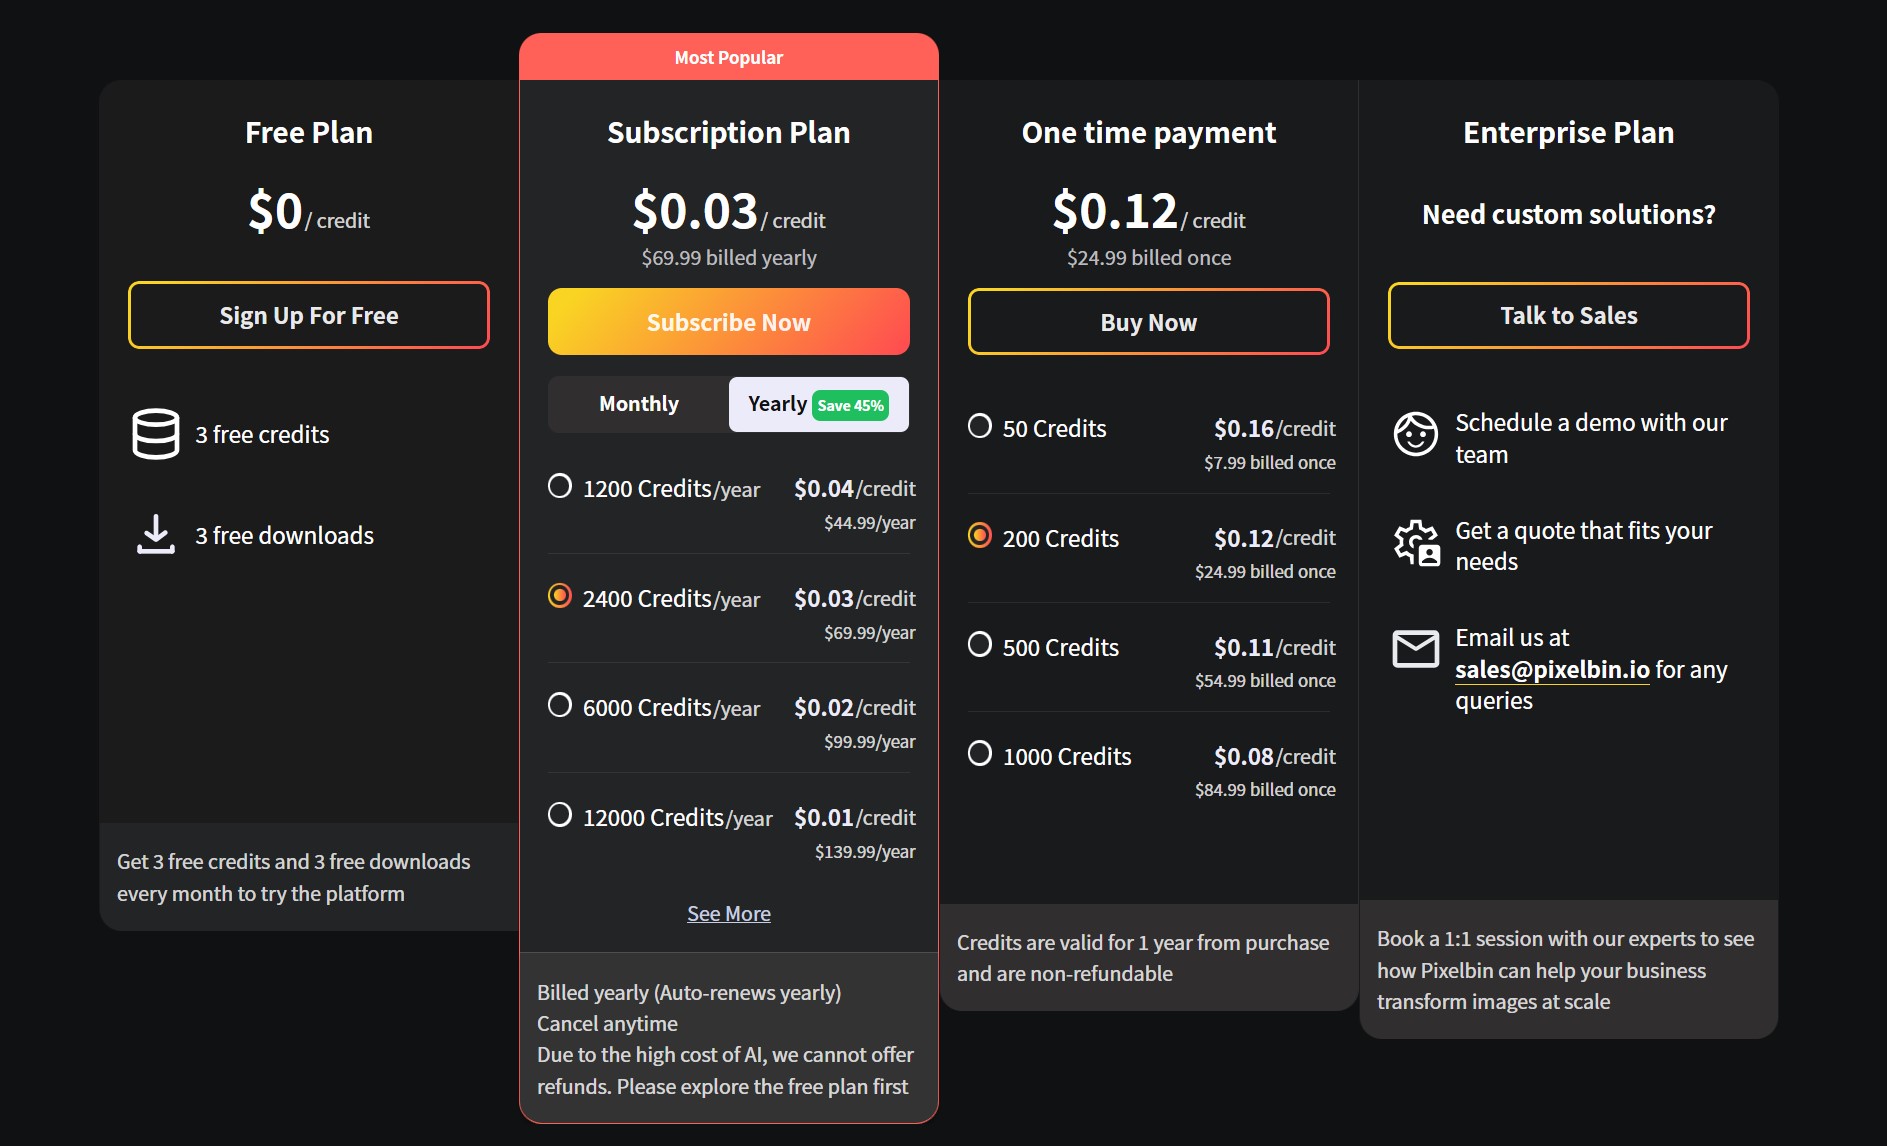Expand plans with See More link
1887x1146 pixels.
tap(728, 914)
